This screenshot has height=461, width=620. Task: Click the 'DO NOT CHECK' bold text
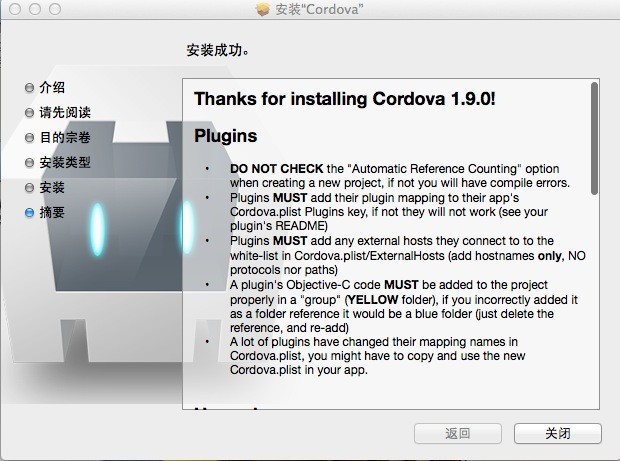277,168
